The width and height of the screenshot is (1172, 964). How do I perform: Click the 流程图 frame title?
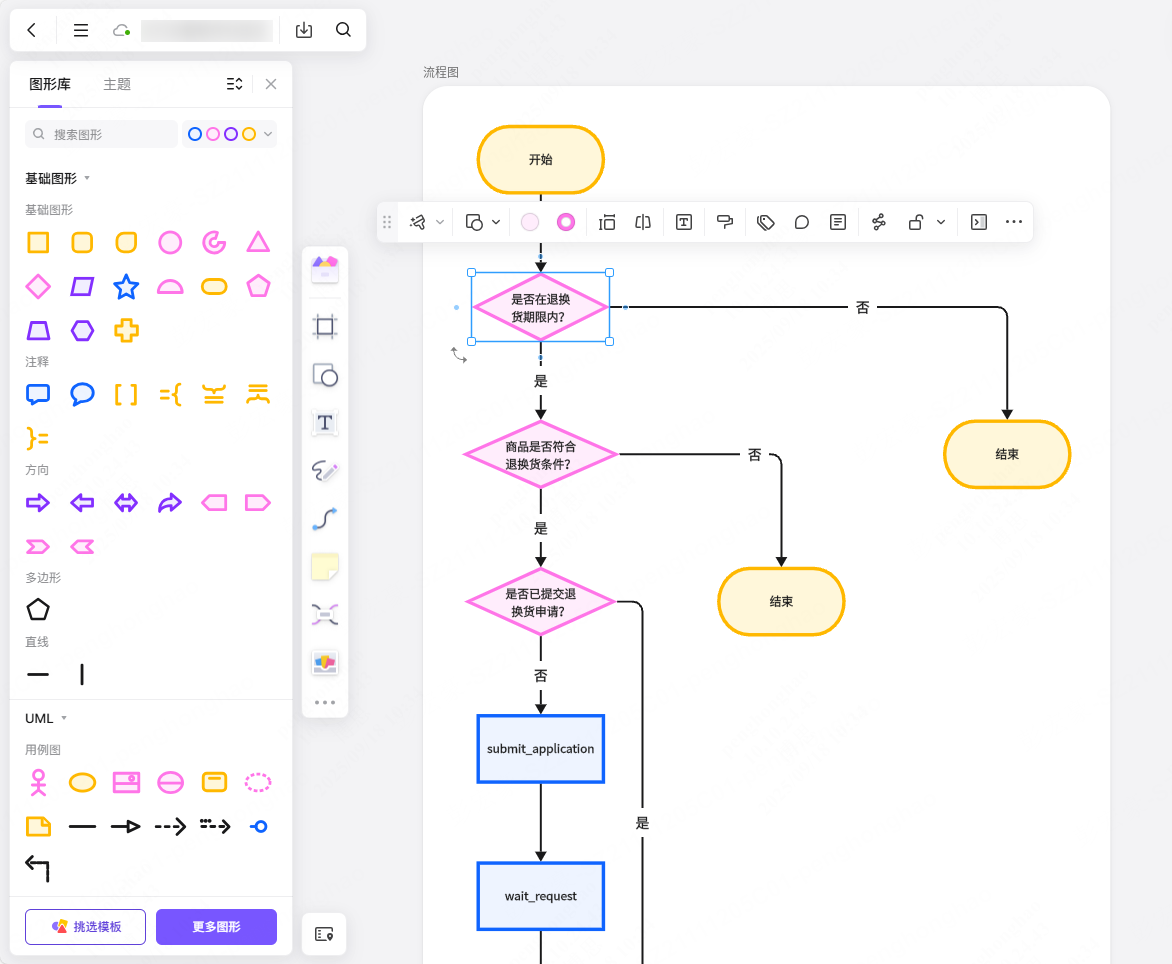click(441, 72)
